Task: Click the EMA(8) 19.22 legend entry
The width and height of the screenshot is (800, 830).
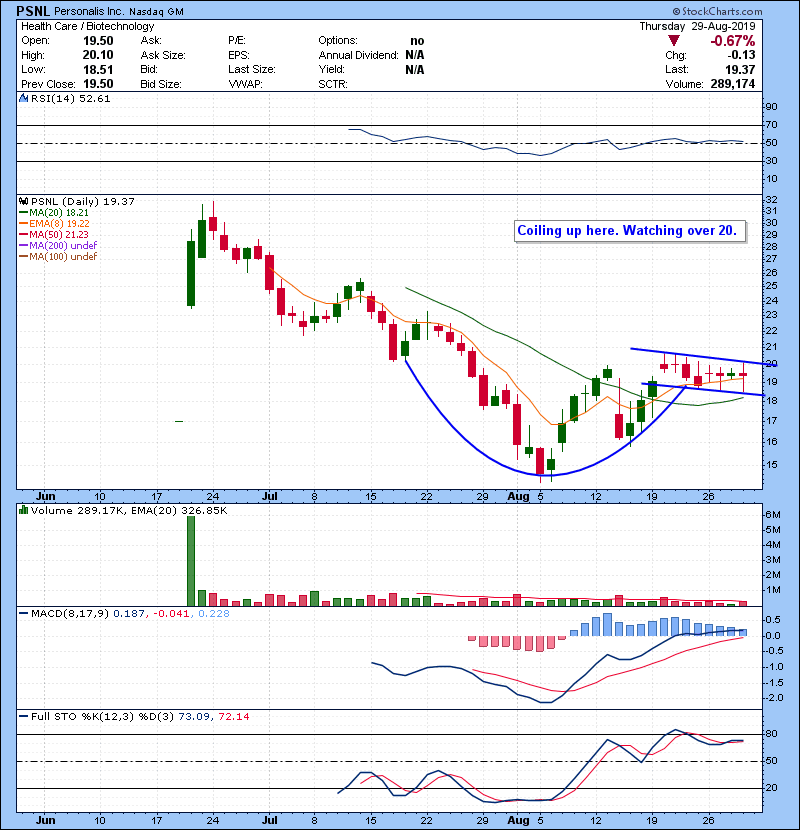Action: click(x=54, y=223)
